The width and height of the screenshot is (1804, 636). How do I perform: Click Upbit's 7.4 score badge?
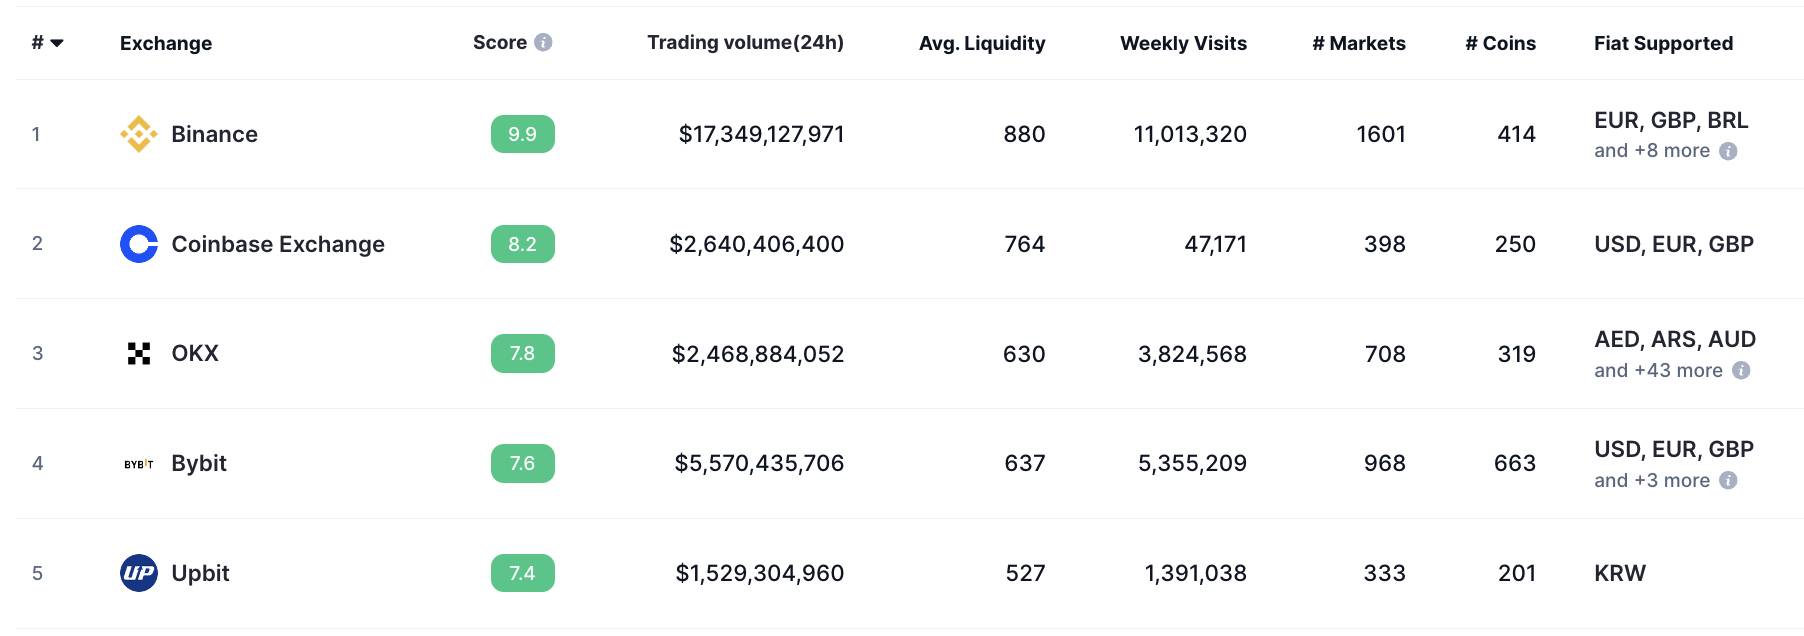522,573
